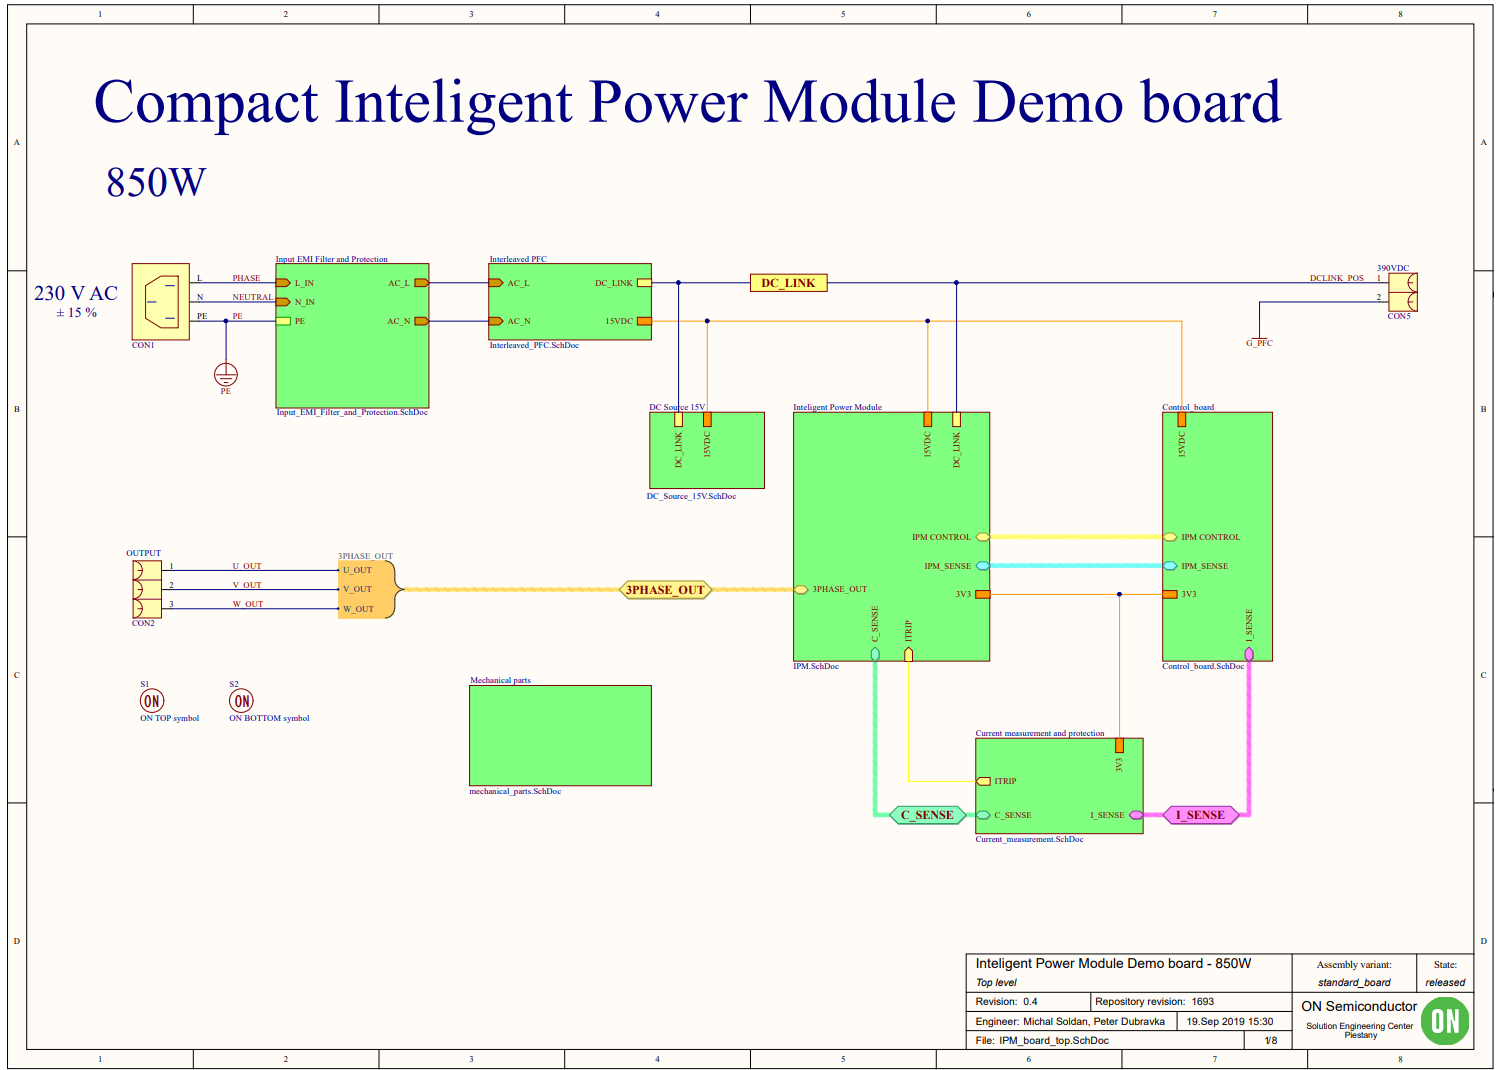Open the DC_Source_15V.SchDoc file name

coord(691,496)
